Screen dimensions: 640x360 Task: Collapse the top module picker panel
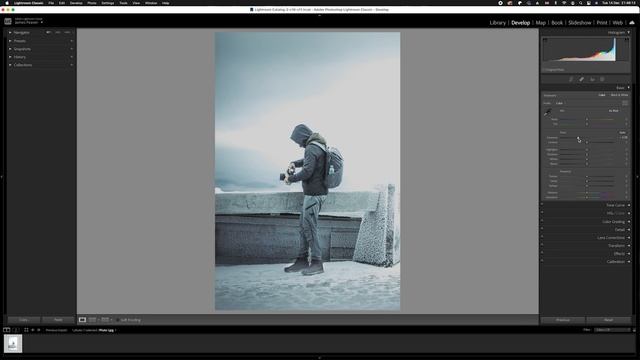coord(320,16)
